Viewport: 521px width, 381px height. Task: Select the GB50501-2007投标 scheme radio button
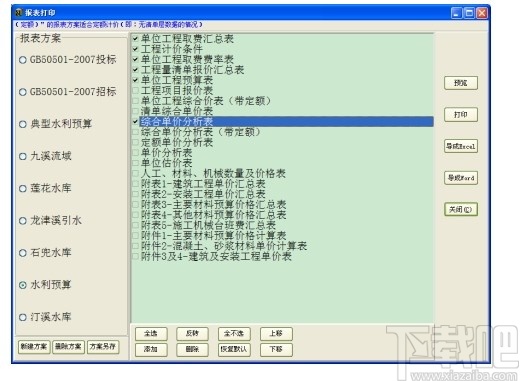coord(23,60)
